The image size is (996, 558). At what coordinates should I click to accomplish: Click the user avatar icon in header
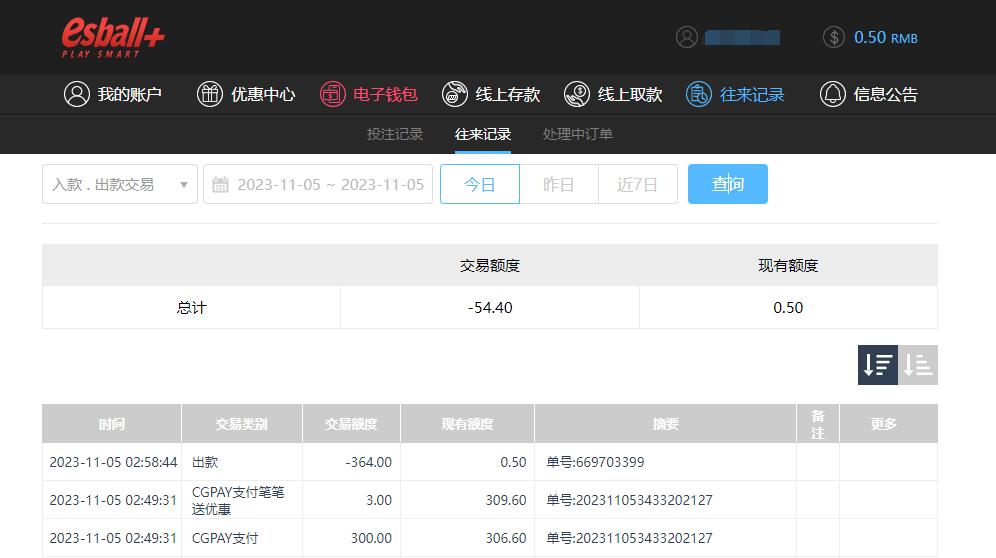pos(687,37)
